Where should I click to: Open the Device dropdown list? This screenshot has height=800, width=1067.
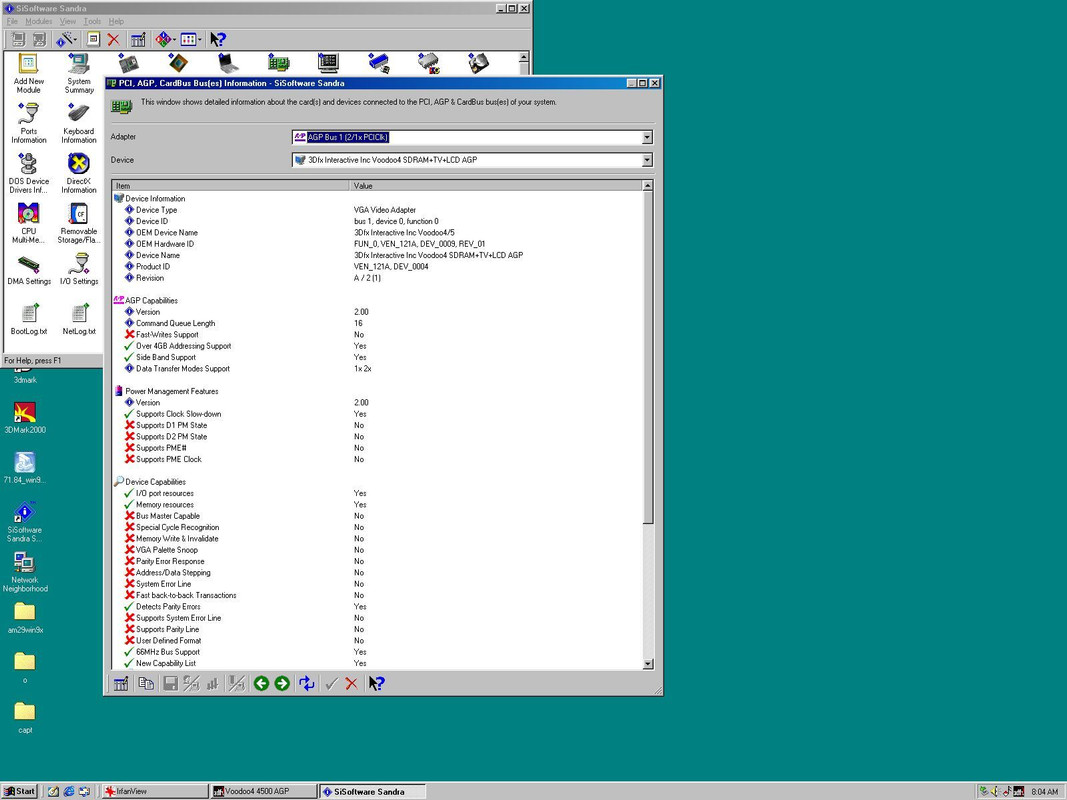(646, 160)
